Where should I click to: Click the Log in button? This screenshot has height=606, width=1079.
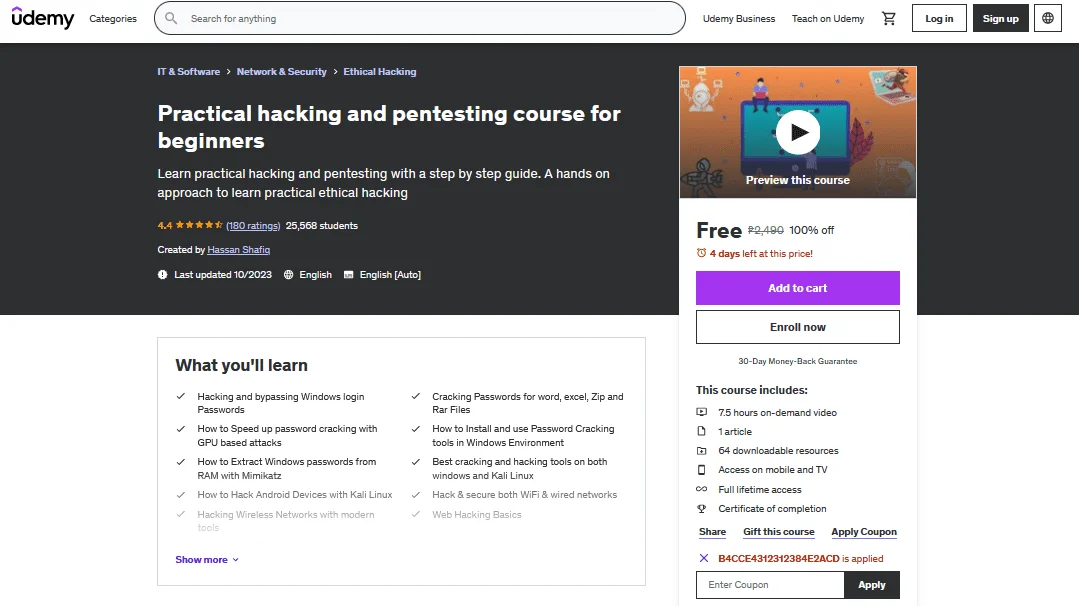(x=939, y=19)
